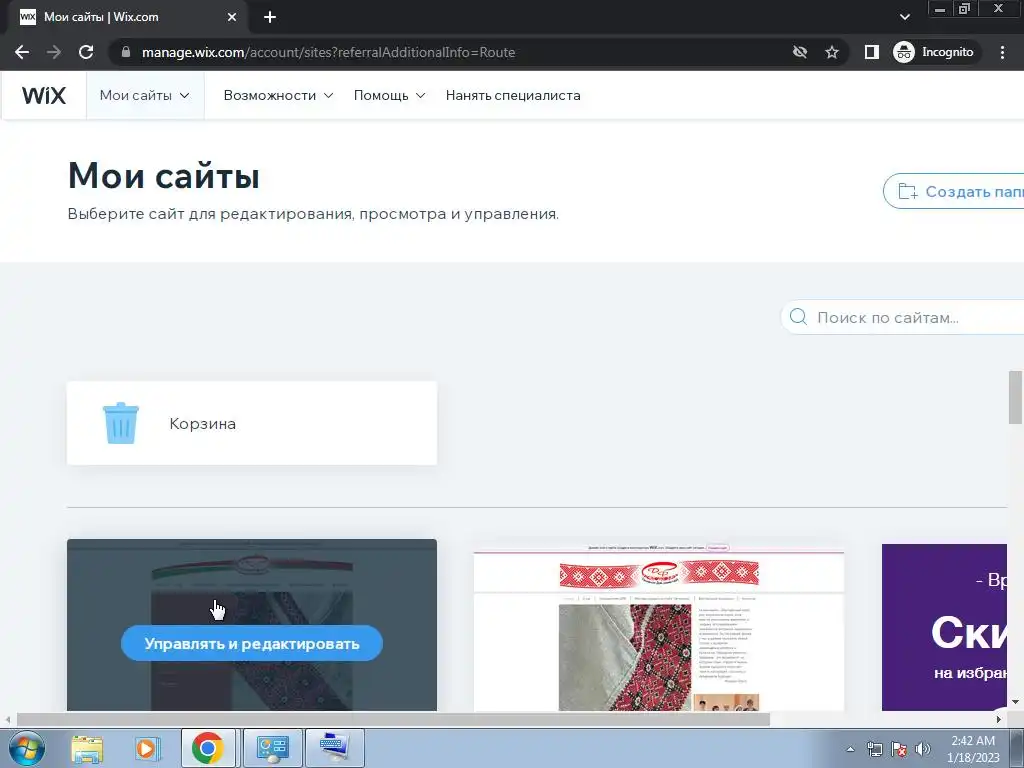Open the Корзина card
This screenshot has width=1024, height=768.
pyautogui.click(x=251, y=423)
